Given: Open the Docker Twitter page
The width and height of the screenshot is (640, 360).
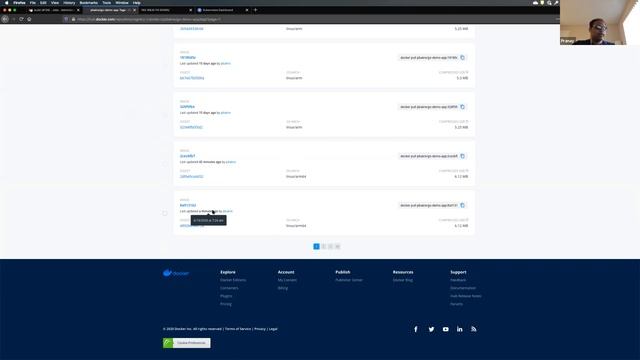Looking at the screenshot, I should (431, 329).
